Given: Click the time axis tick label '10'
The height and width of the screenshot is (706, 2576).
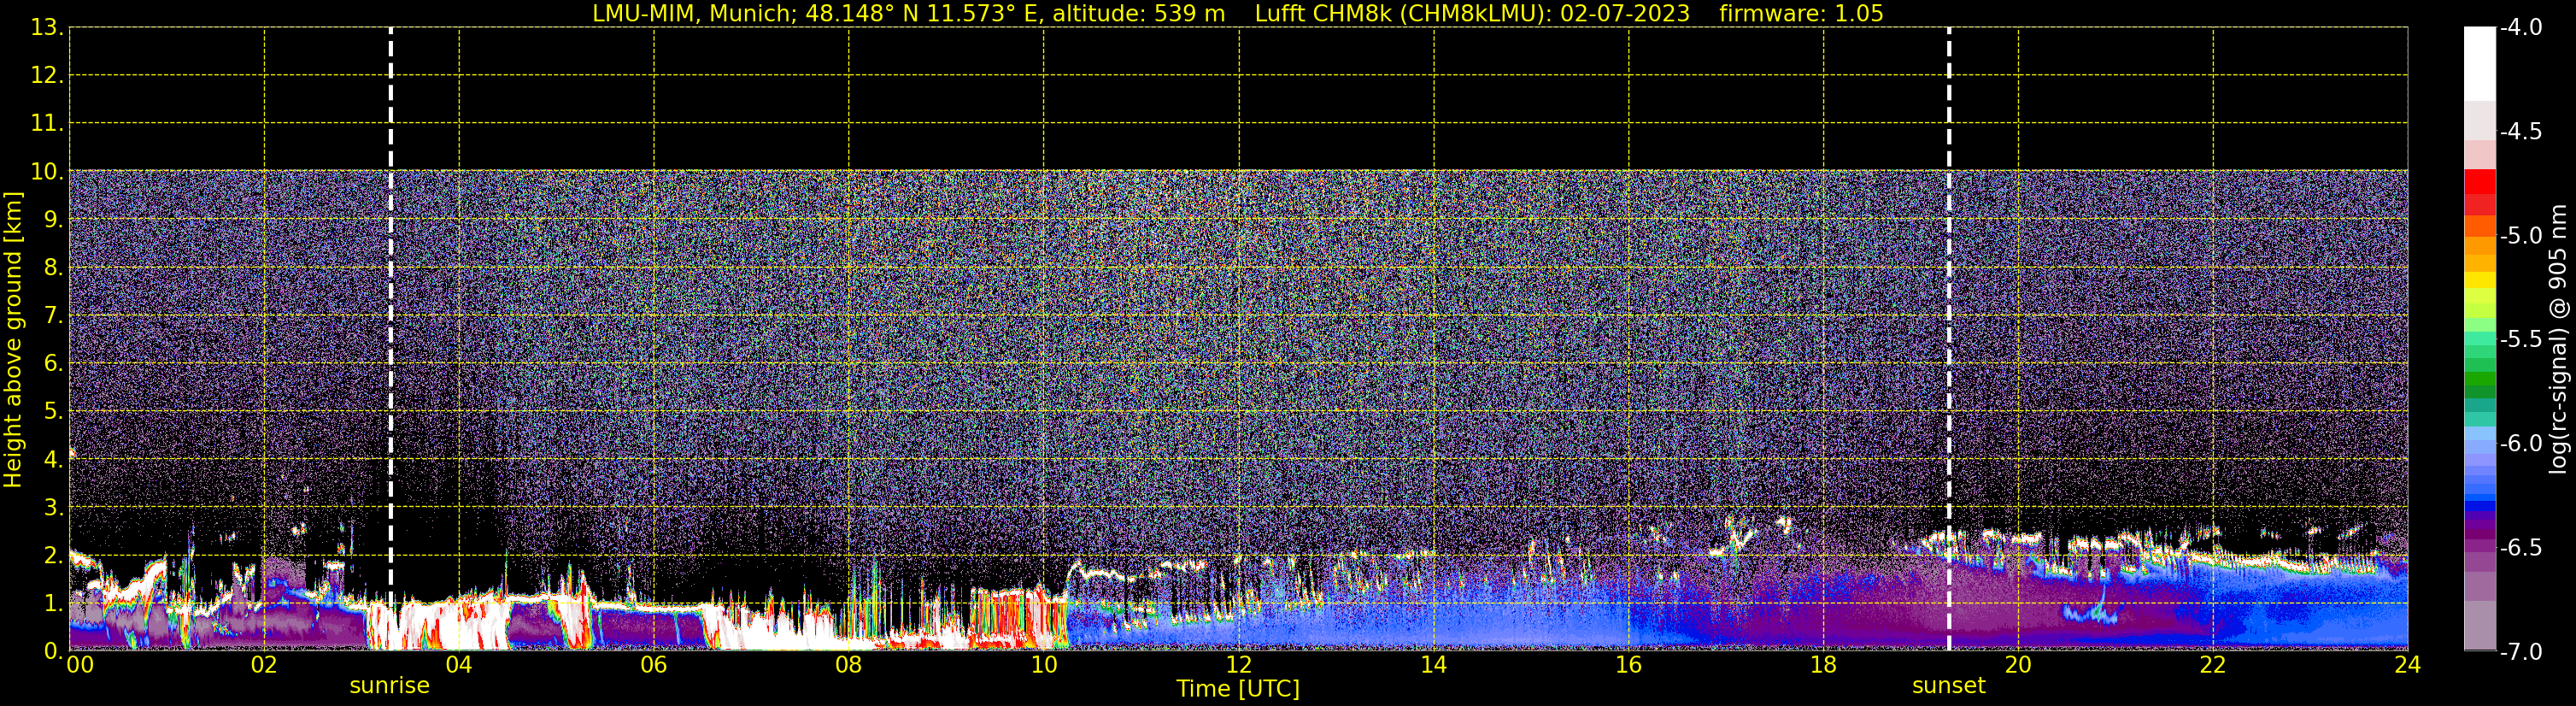Looking at the screenshot, I should [x=1044, y=665].
